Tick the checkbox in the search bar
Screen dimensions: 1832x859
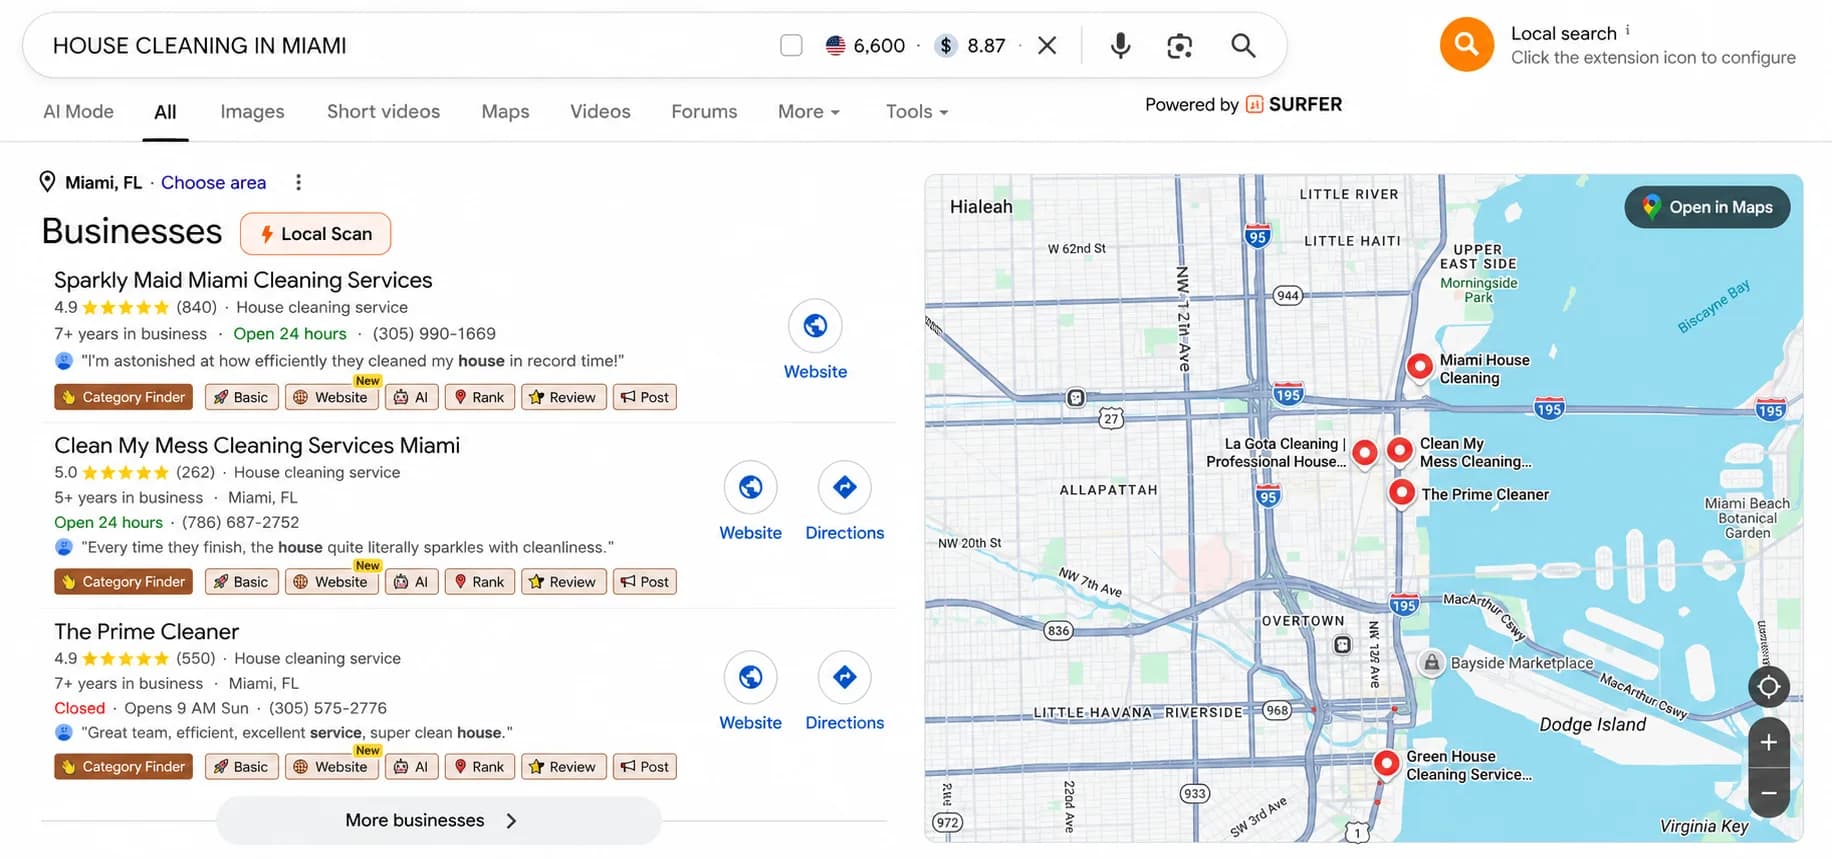[791, 45]
